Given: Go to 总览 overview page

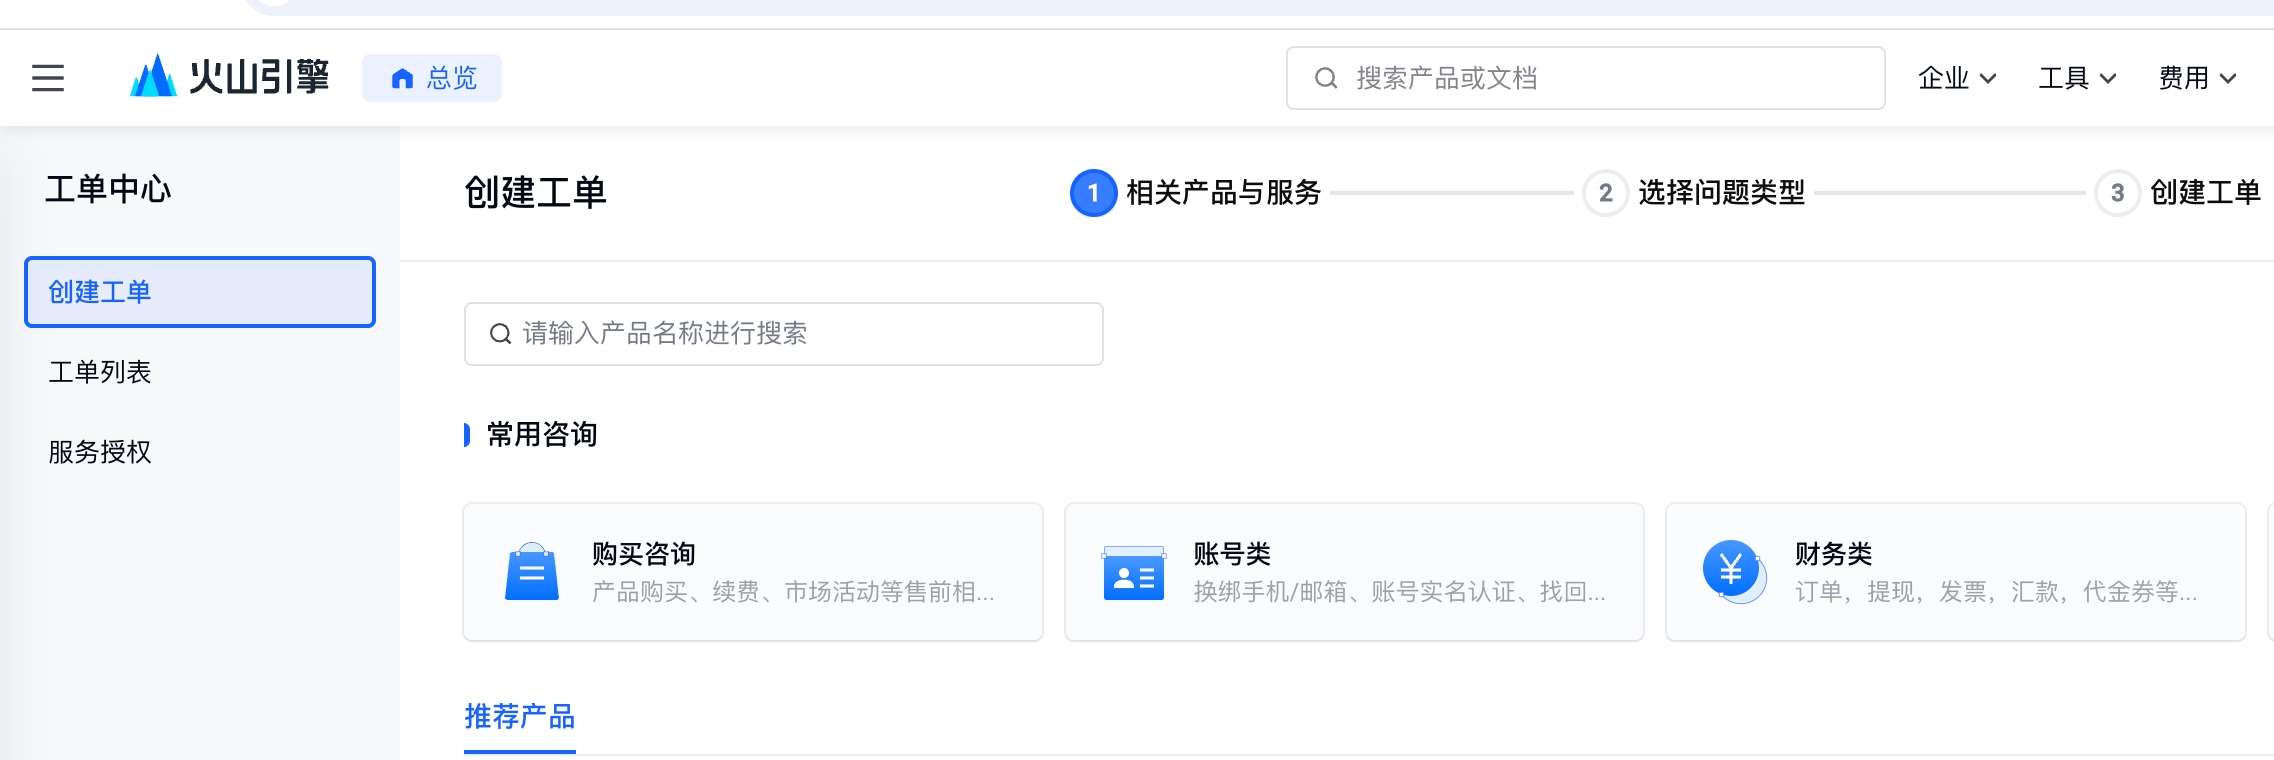Looking at the screenshot, I should (x=432, y=78).
